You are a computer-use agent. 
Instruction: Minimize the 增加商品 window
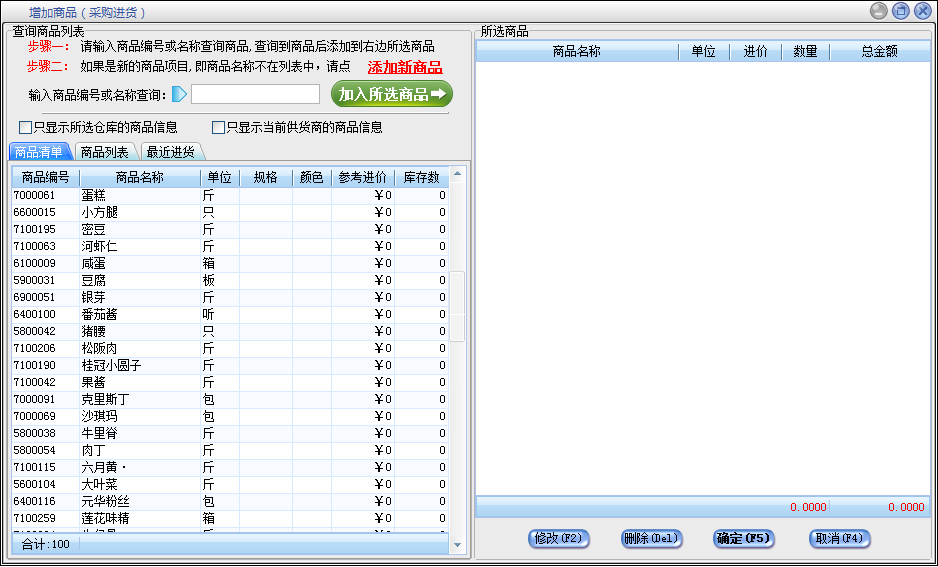(879, 11)
